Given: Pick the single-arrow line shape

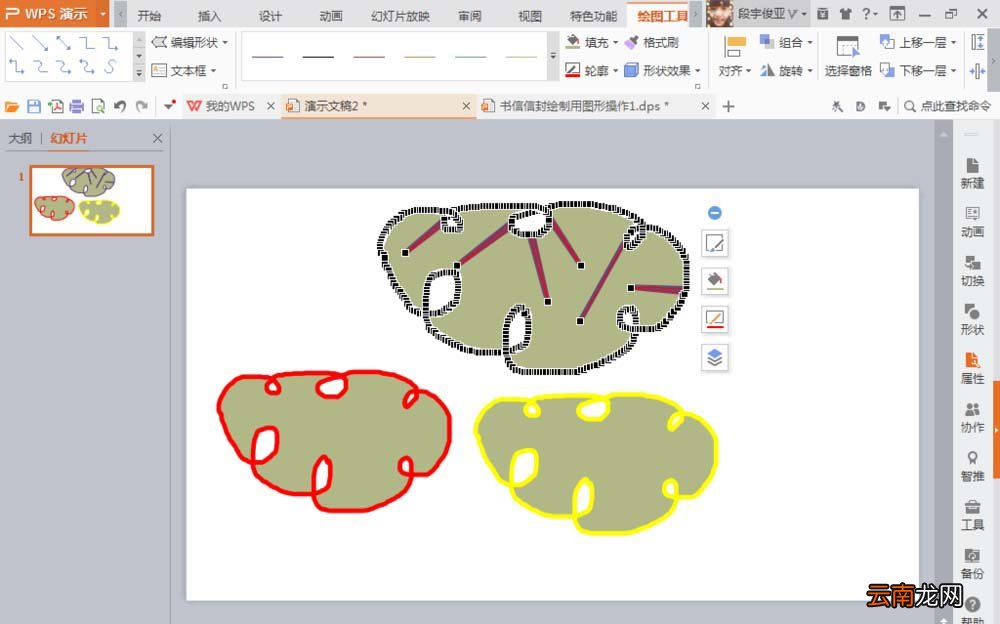Looking at the screenshot, I should pos(40,43).
